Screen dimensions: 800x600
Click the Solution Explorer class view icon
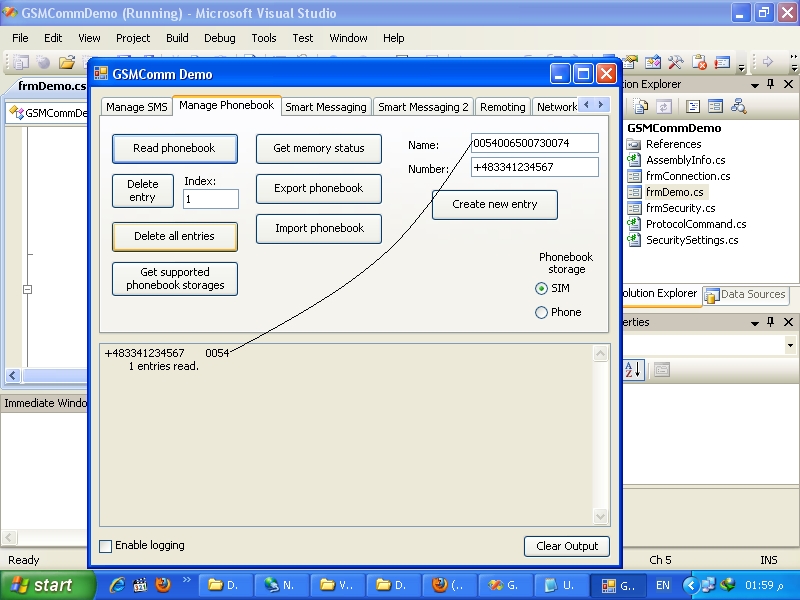click(738, 106)
